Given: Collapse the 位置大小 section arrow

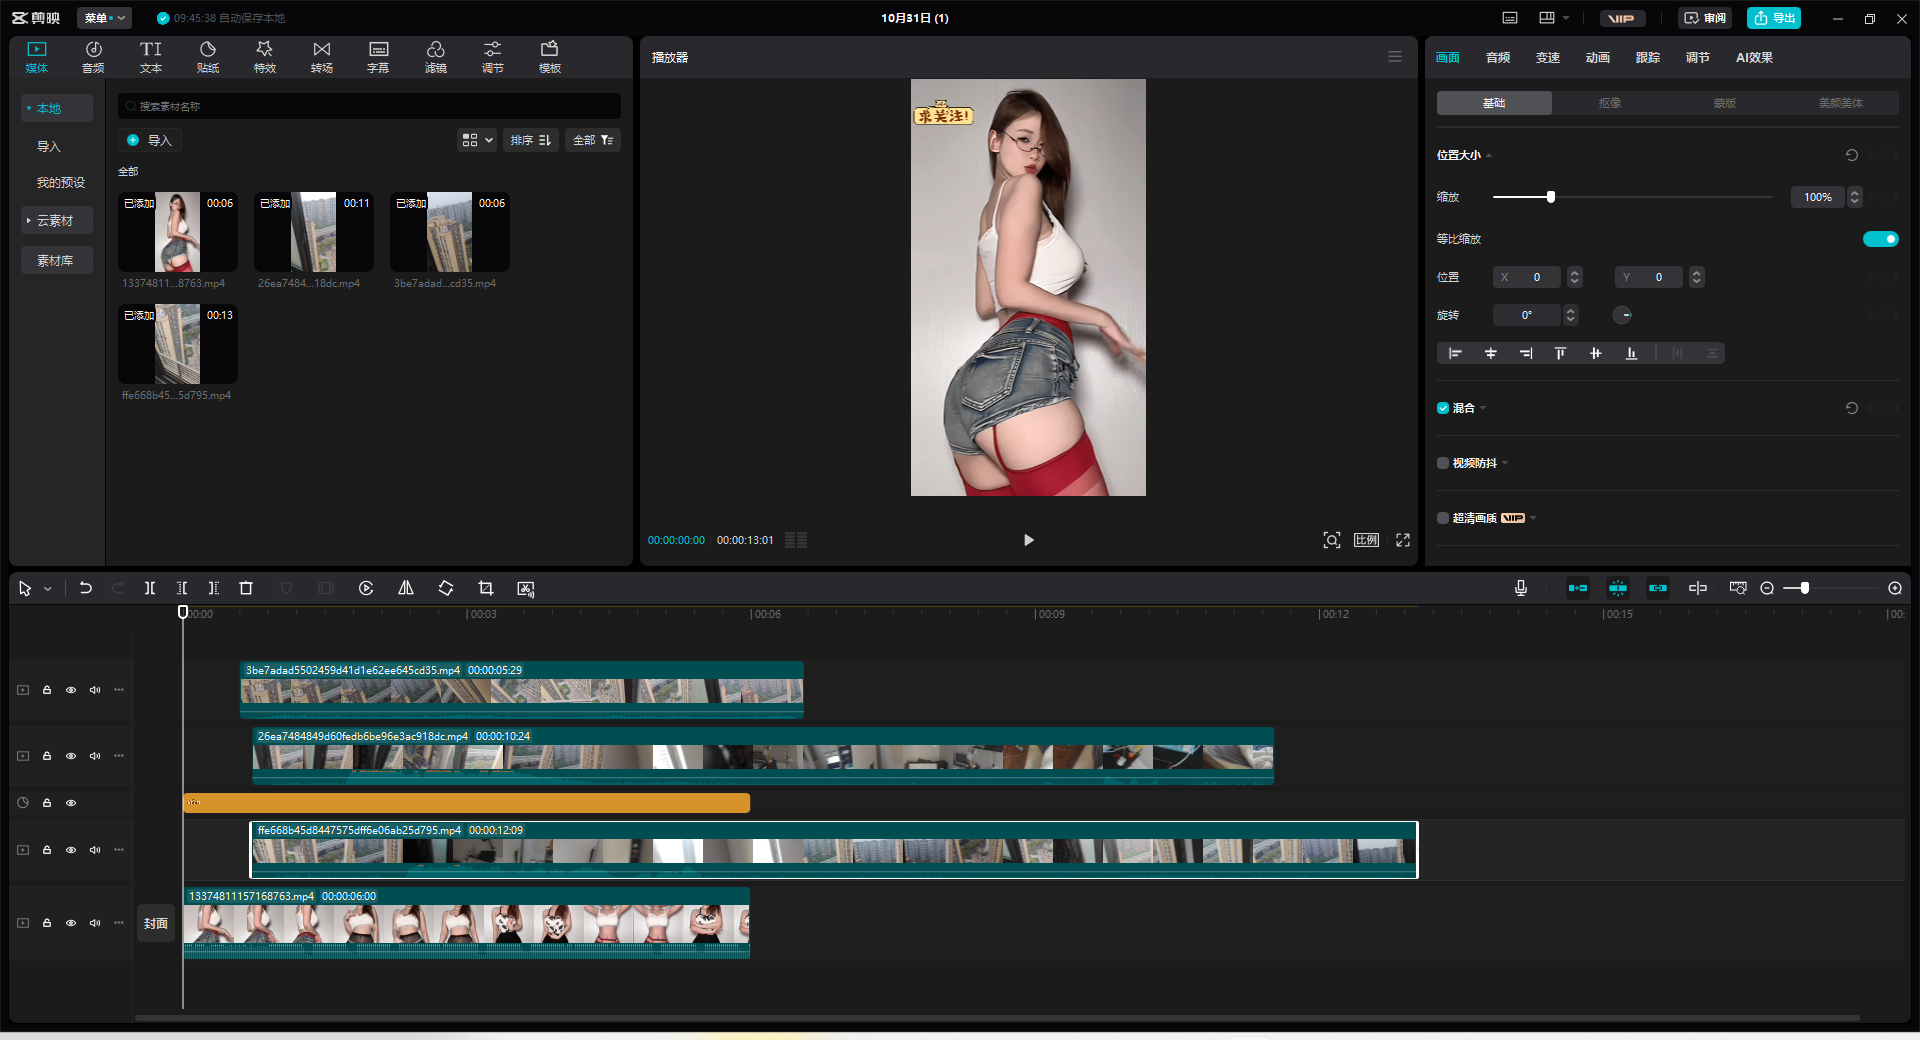Looking at the screenshot, I should (x=1489, y=155).
